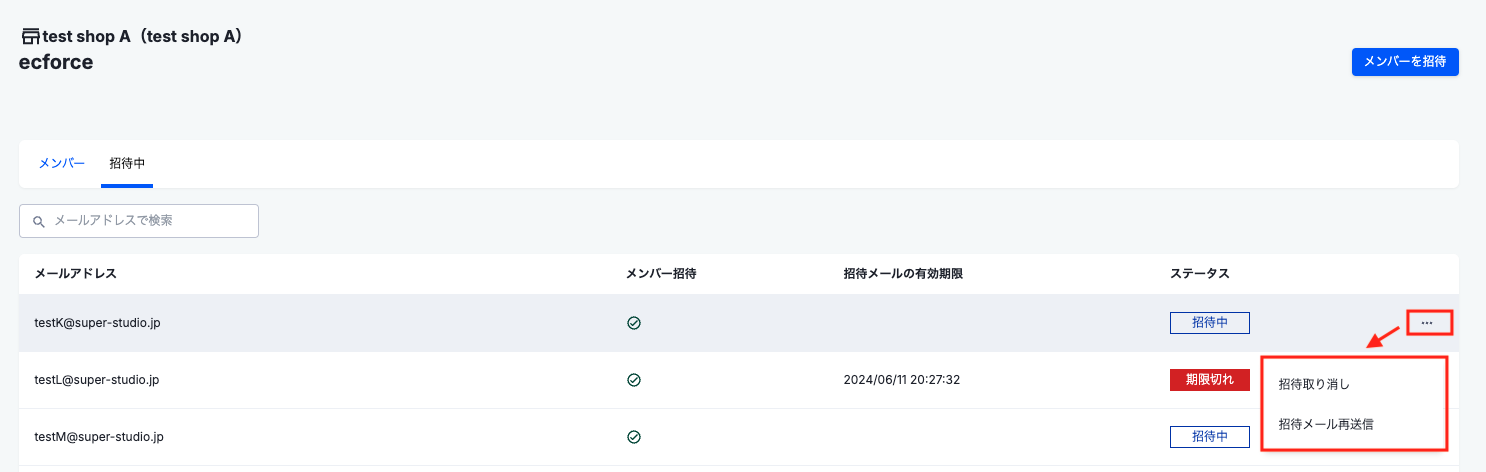Screen dimensions: 1486x472
Task: Click the ステータス column header
Action: click(1200, 273)
